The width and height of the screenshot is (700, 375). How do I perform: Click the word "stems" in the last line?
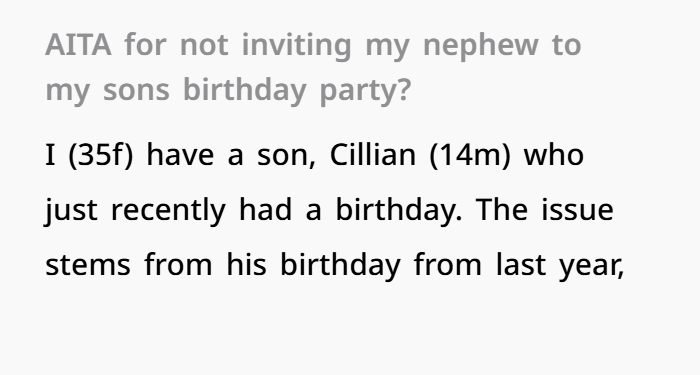click(x=88, y=265)
